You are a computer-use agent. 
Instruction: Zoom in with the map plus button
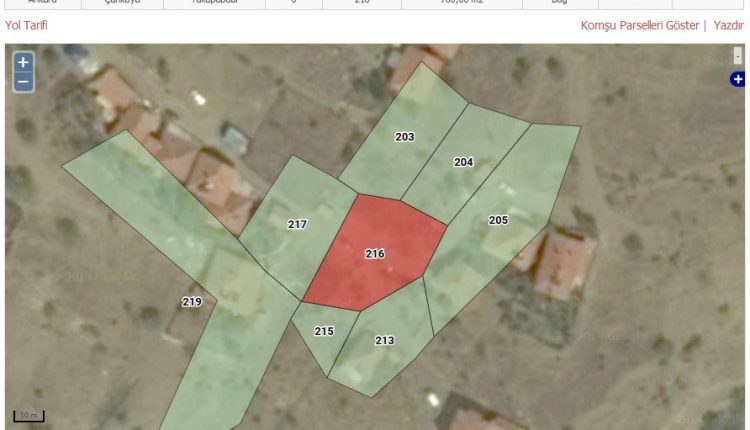point(23,62)
